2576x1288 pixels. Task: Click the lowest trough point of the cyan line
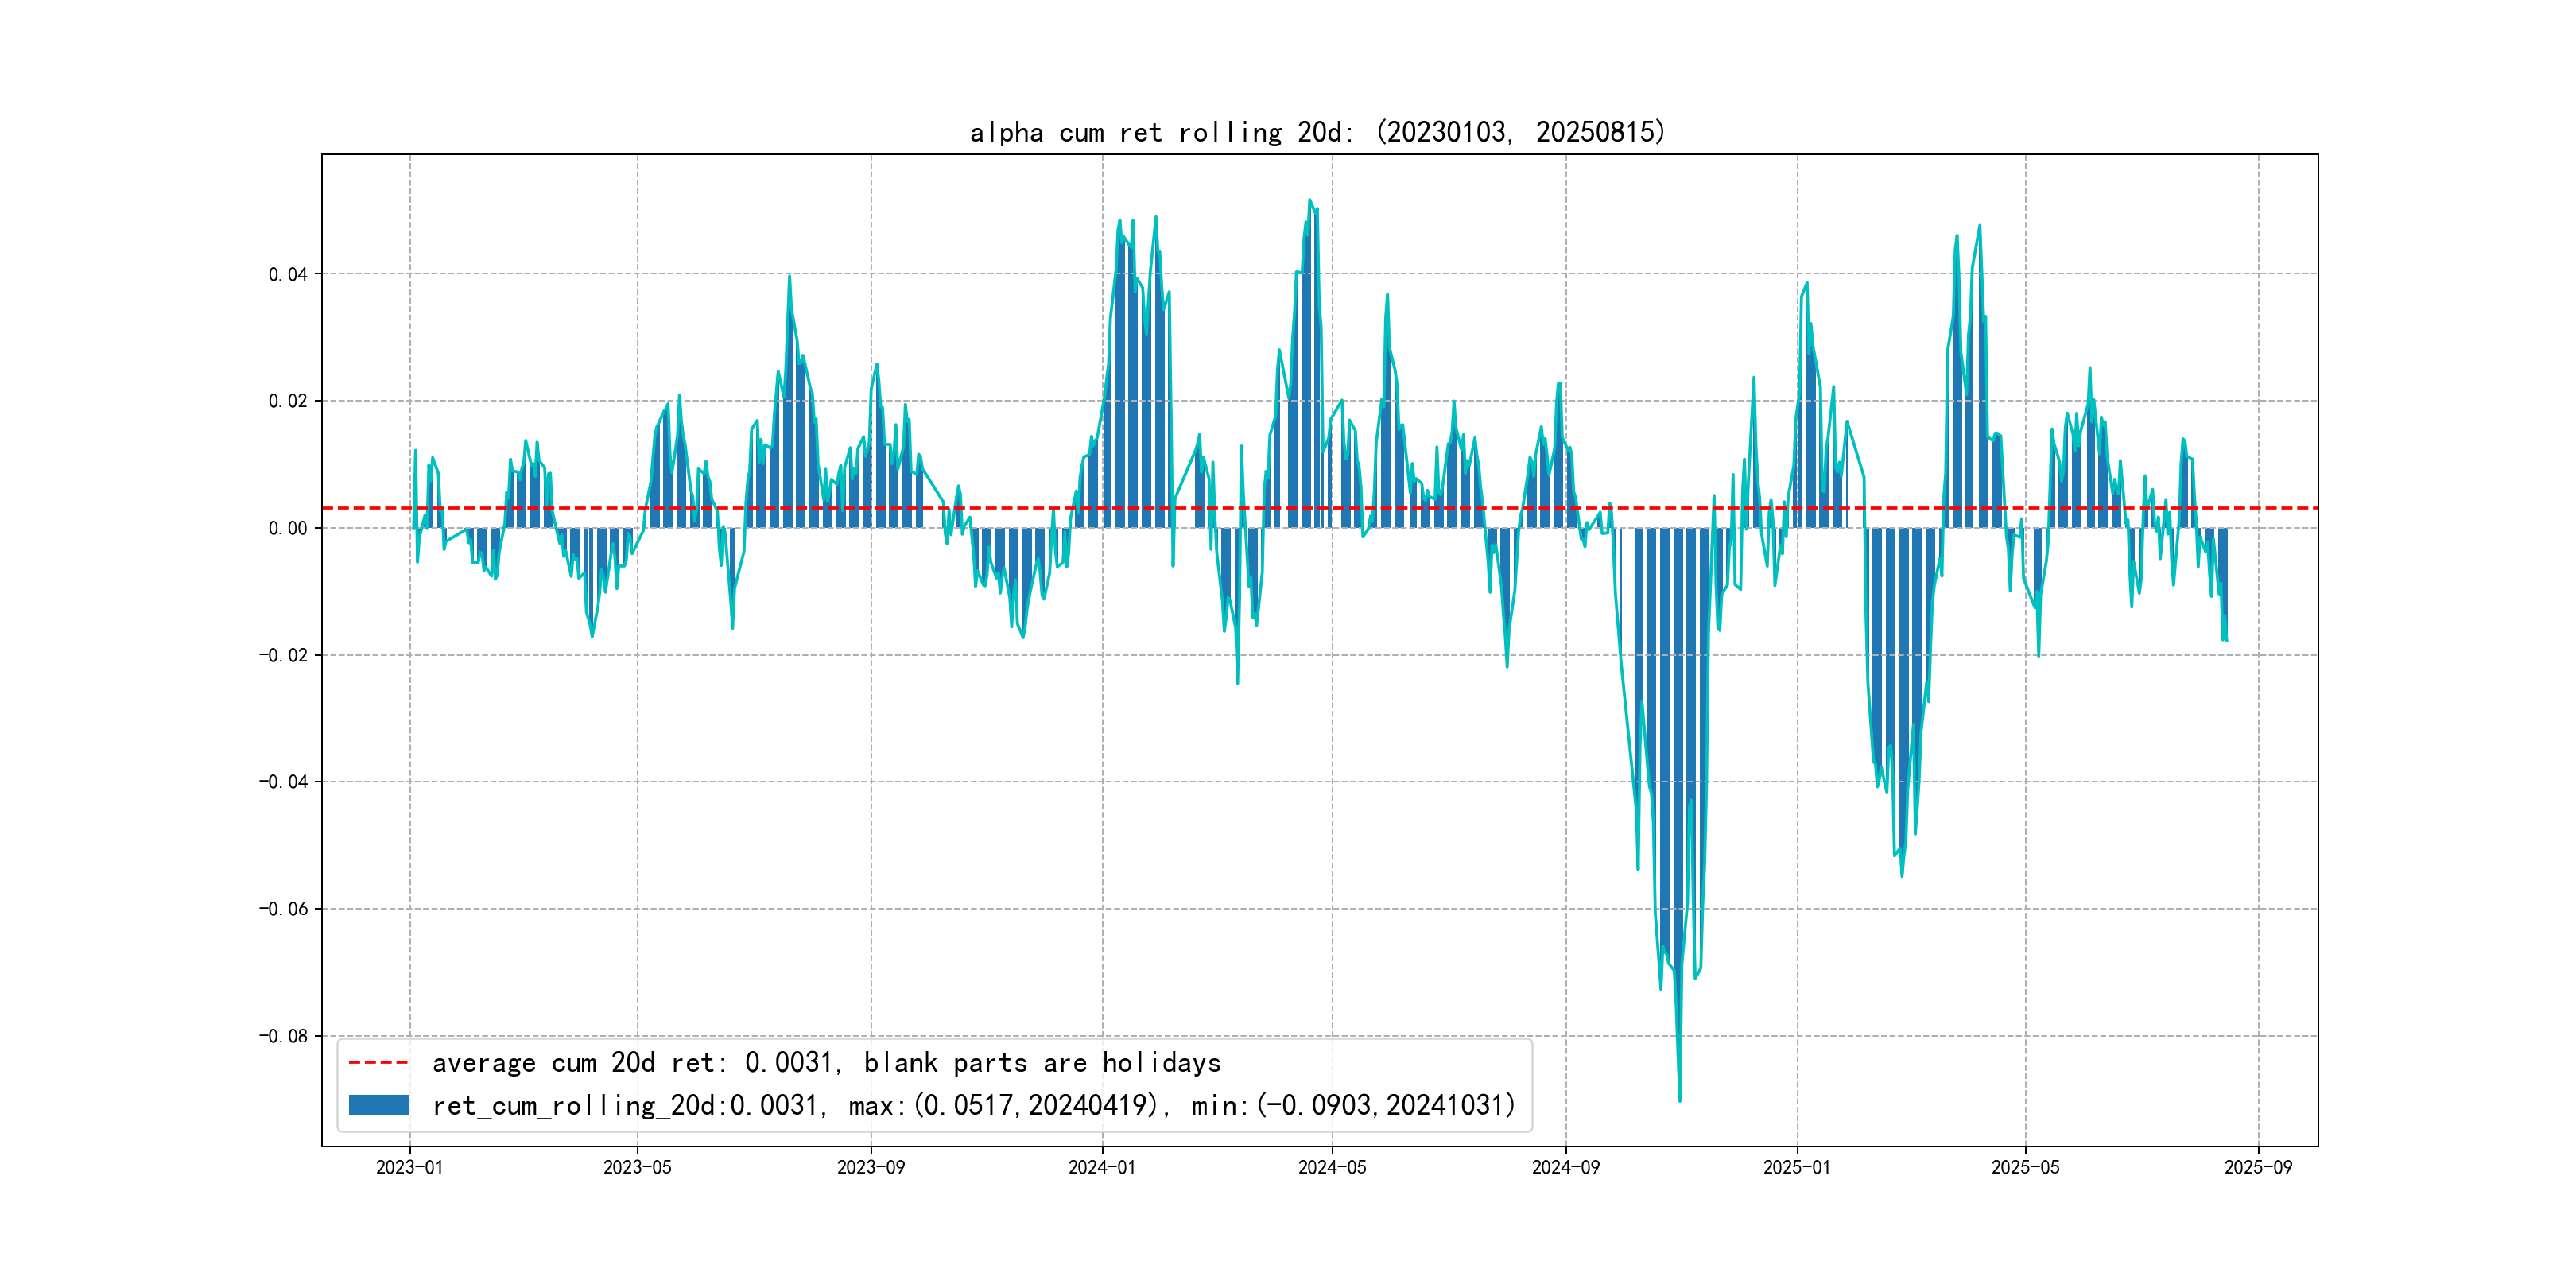[1679, 1100]
